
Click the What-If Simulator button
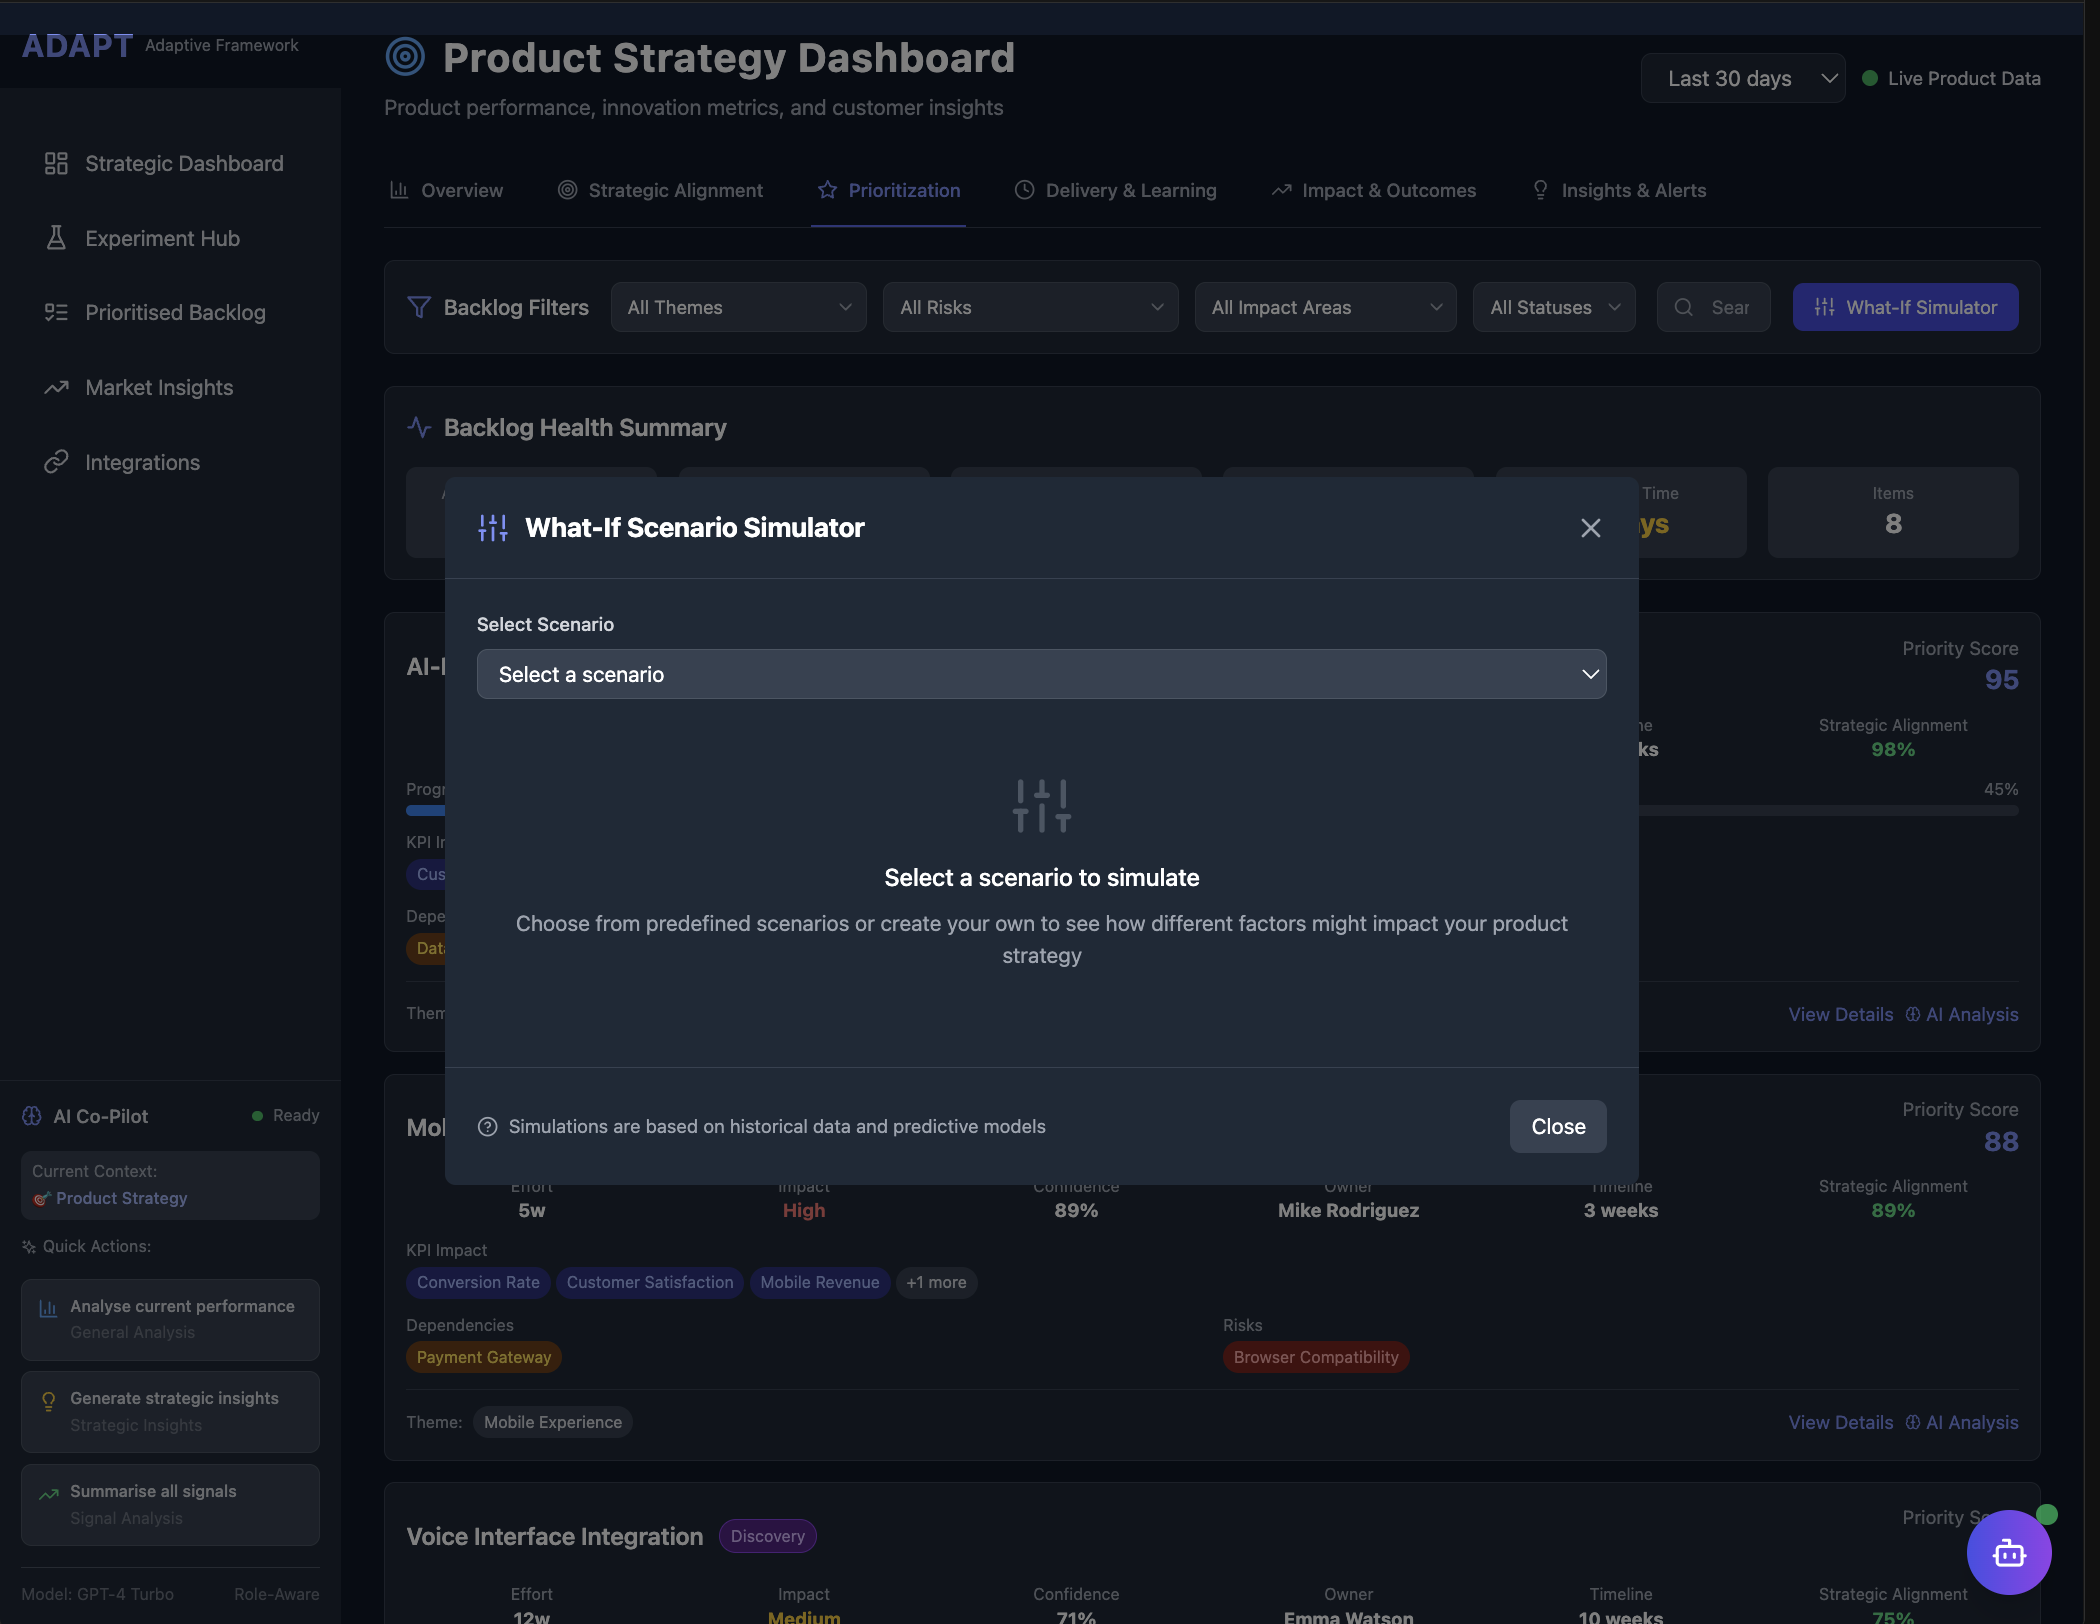(1905, 307)
